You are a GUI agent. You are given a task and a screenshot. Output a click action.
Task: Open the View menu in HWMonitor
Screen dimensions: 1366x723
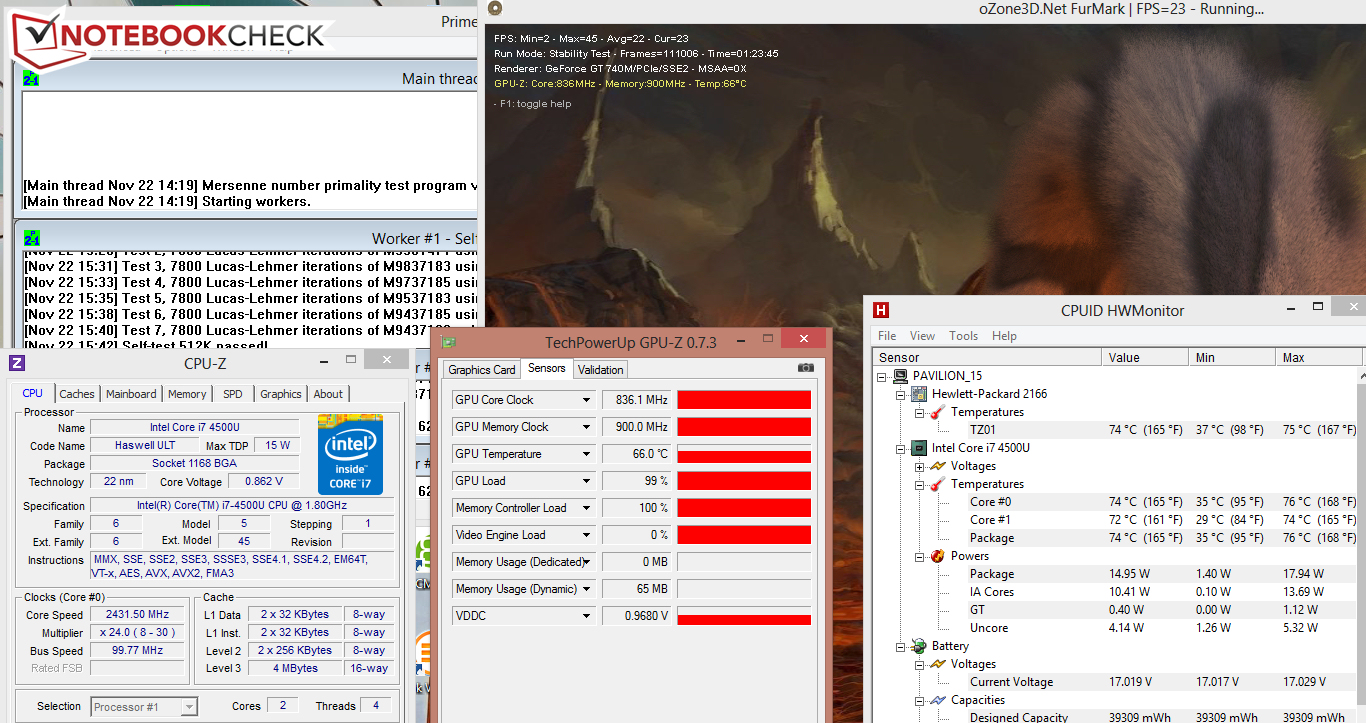[923, 336]
